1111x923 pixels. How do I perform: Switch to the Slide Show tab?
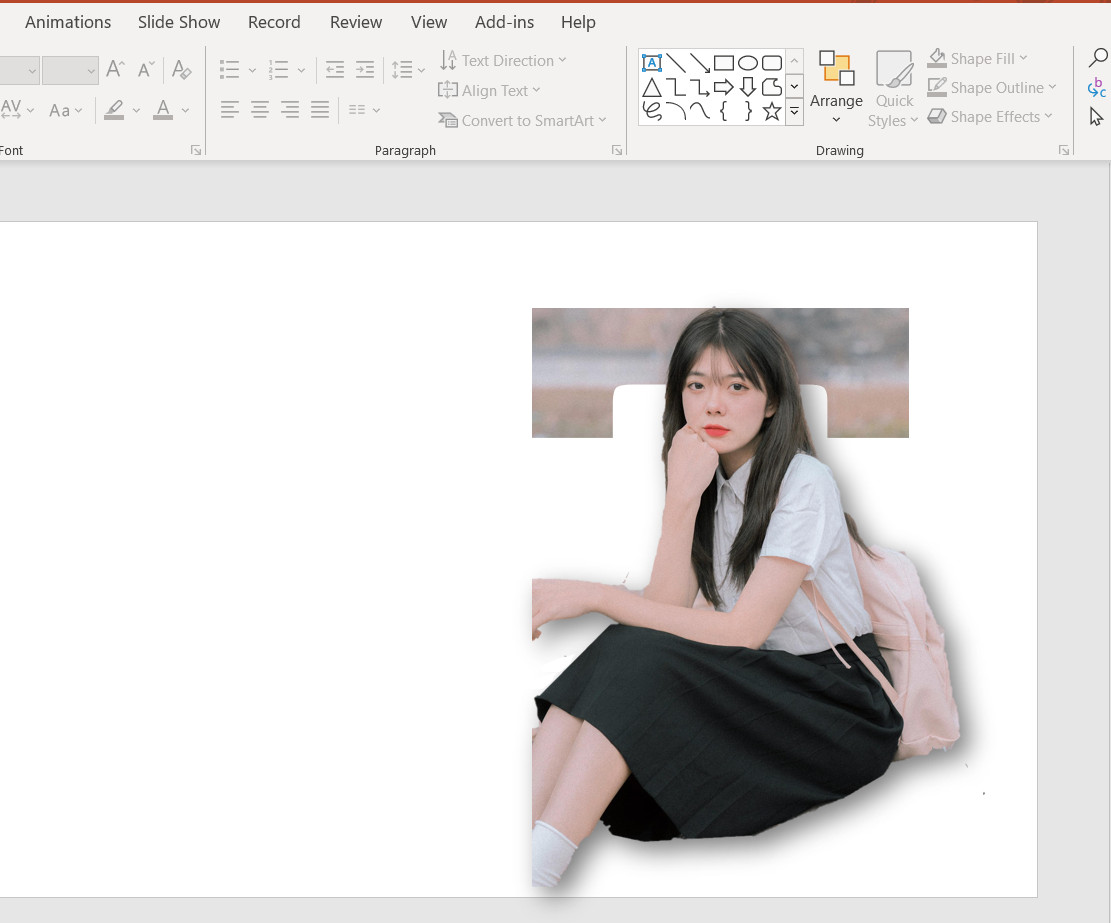click(179, 22)
